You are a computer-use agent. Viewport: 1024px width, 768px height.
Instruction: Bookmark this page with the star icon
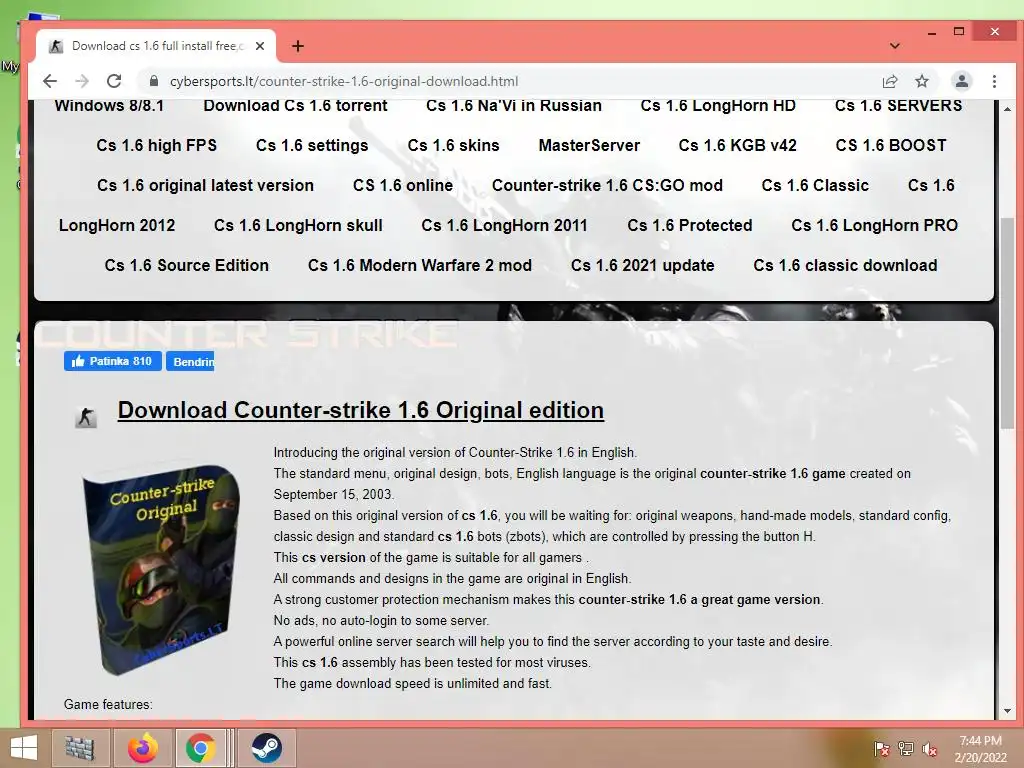tap(921, 81)
